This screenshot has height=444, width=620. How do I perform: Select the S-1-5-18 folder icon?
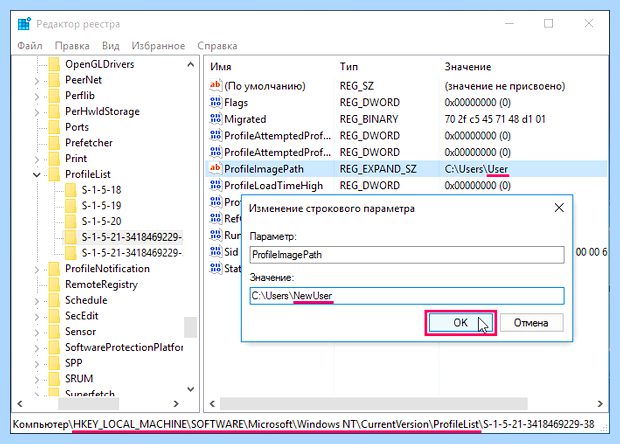click(71, 190)
